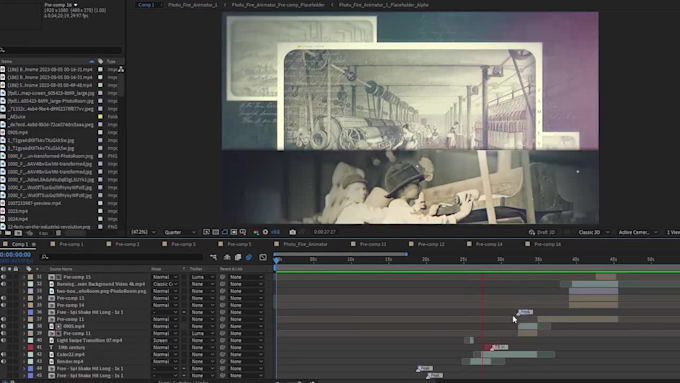
Task: Hide the Light Swipe Transition 07.mp4 layer
Action: click(x=3, y=340)
